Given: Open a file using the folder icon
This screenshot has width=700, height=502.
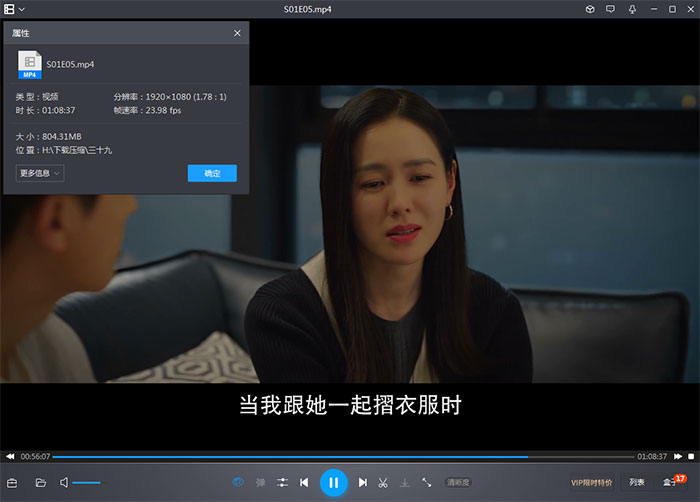Looking at the screenshot, I should pos(41,482).
